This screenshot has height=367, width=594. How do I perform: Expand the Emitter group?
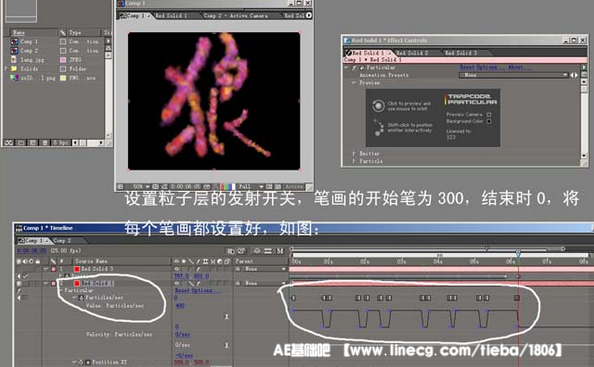[x=354, y=153]
